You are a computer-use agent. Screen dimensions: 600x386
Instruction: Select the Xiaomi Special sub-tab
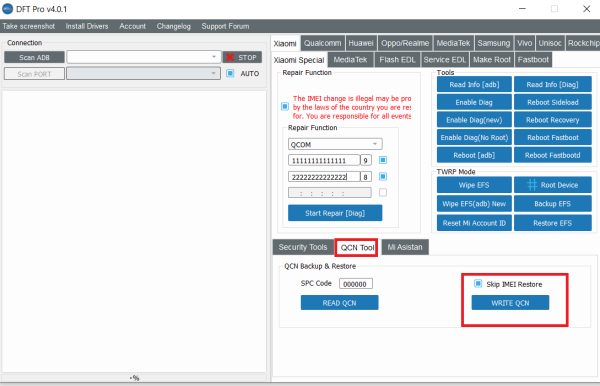tap(299, 60)
